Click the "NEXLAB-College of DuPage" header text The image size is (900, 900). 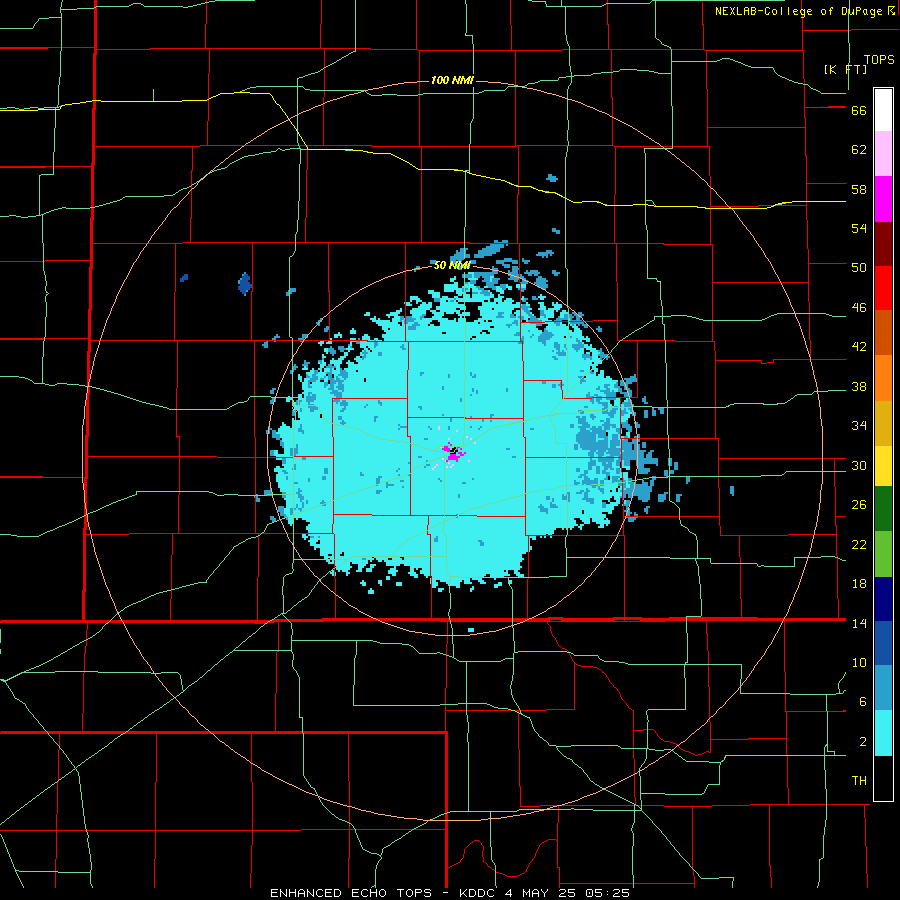[801, 11]
